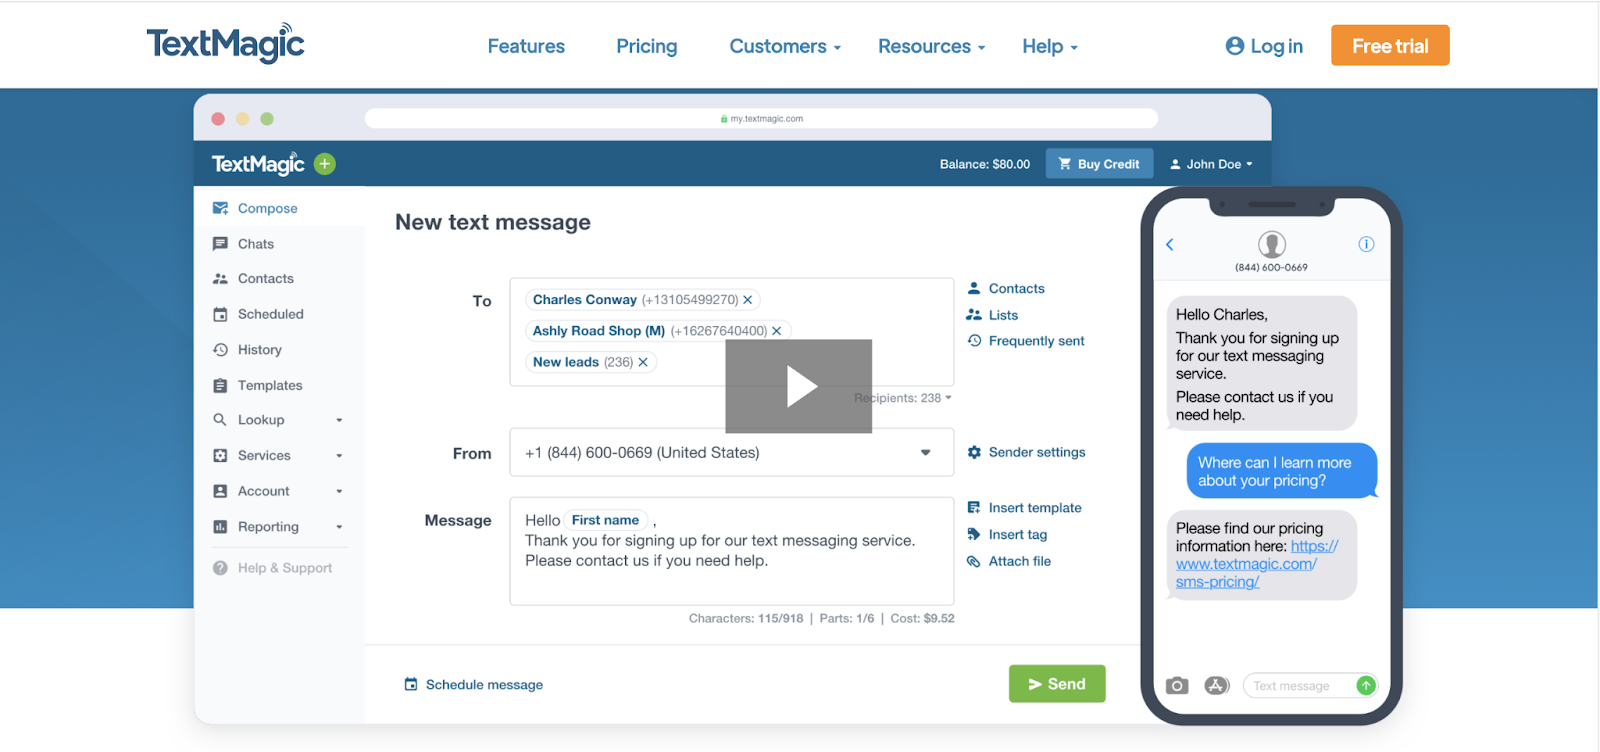The image size is (1600, 752).
Task: Click the Balance: $80.00 text
Action: click(x=984, y=164)
